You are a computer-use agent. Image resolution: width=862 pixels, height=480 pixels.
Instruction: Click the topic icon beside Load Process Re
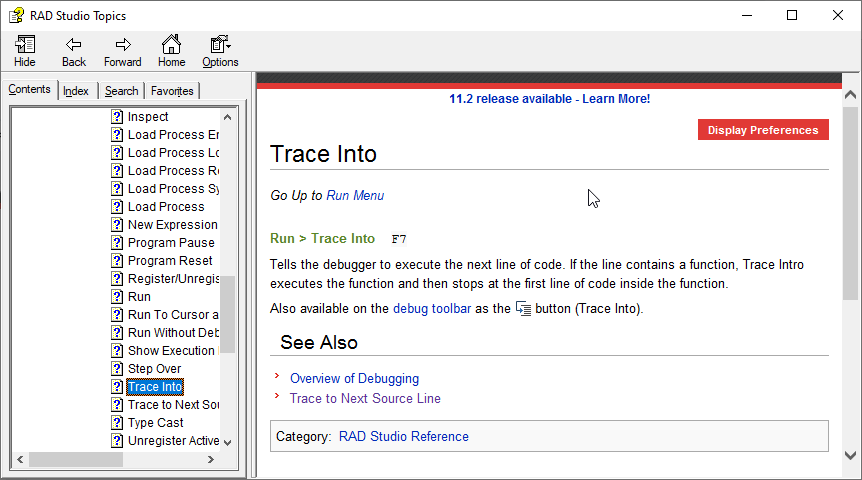[x=117, y=171]
